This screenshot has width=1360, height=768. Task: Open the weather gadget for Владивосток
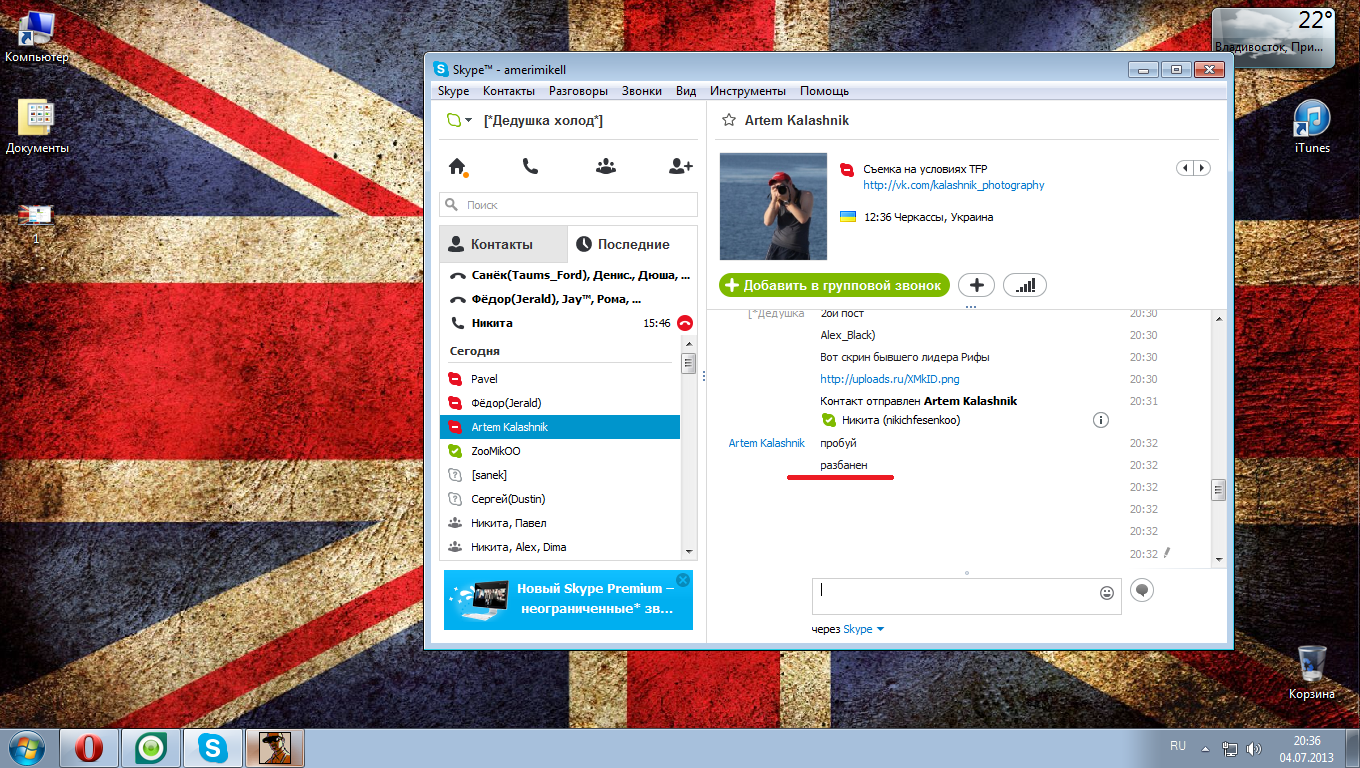click(1273, 36)
